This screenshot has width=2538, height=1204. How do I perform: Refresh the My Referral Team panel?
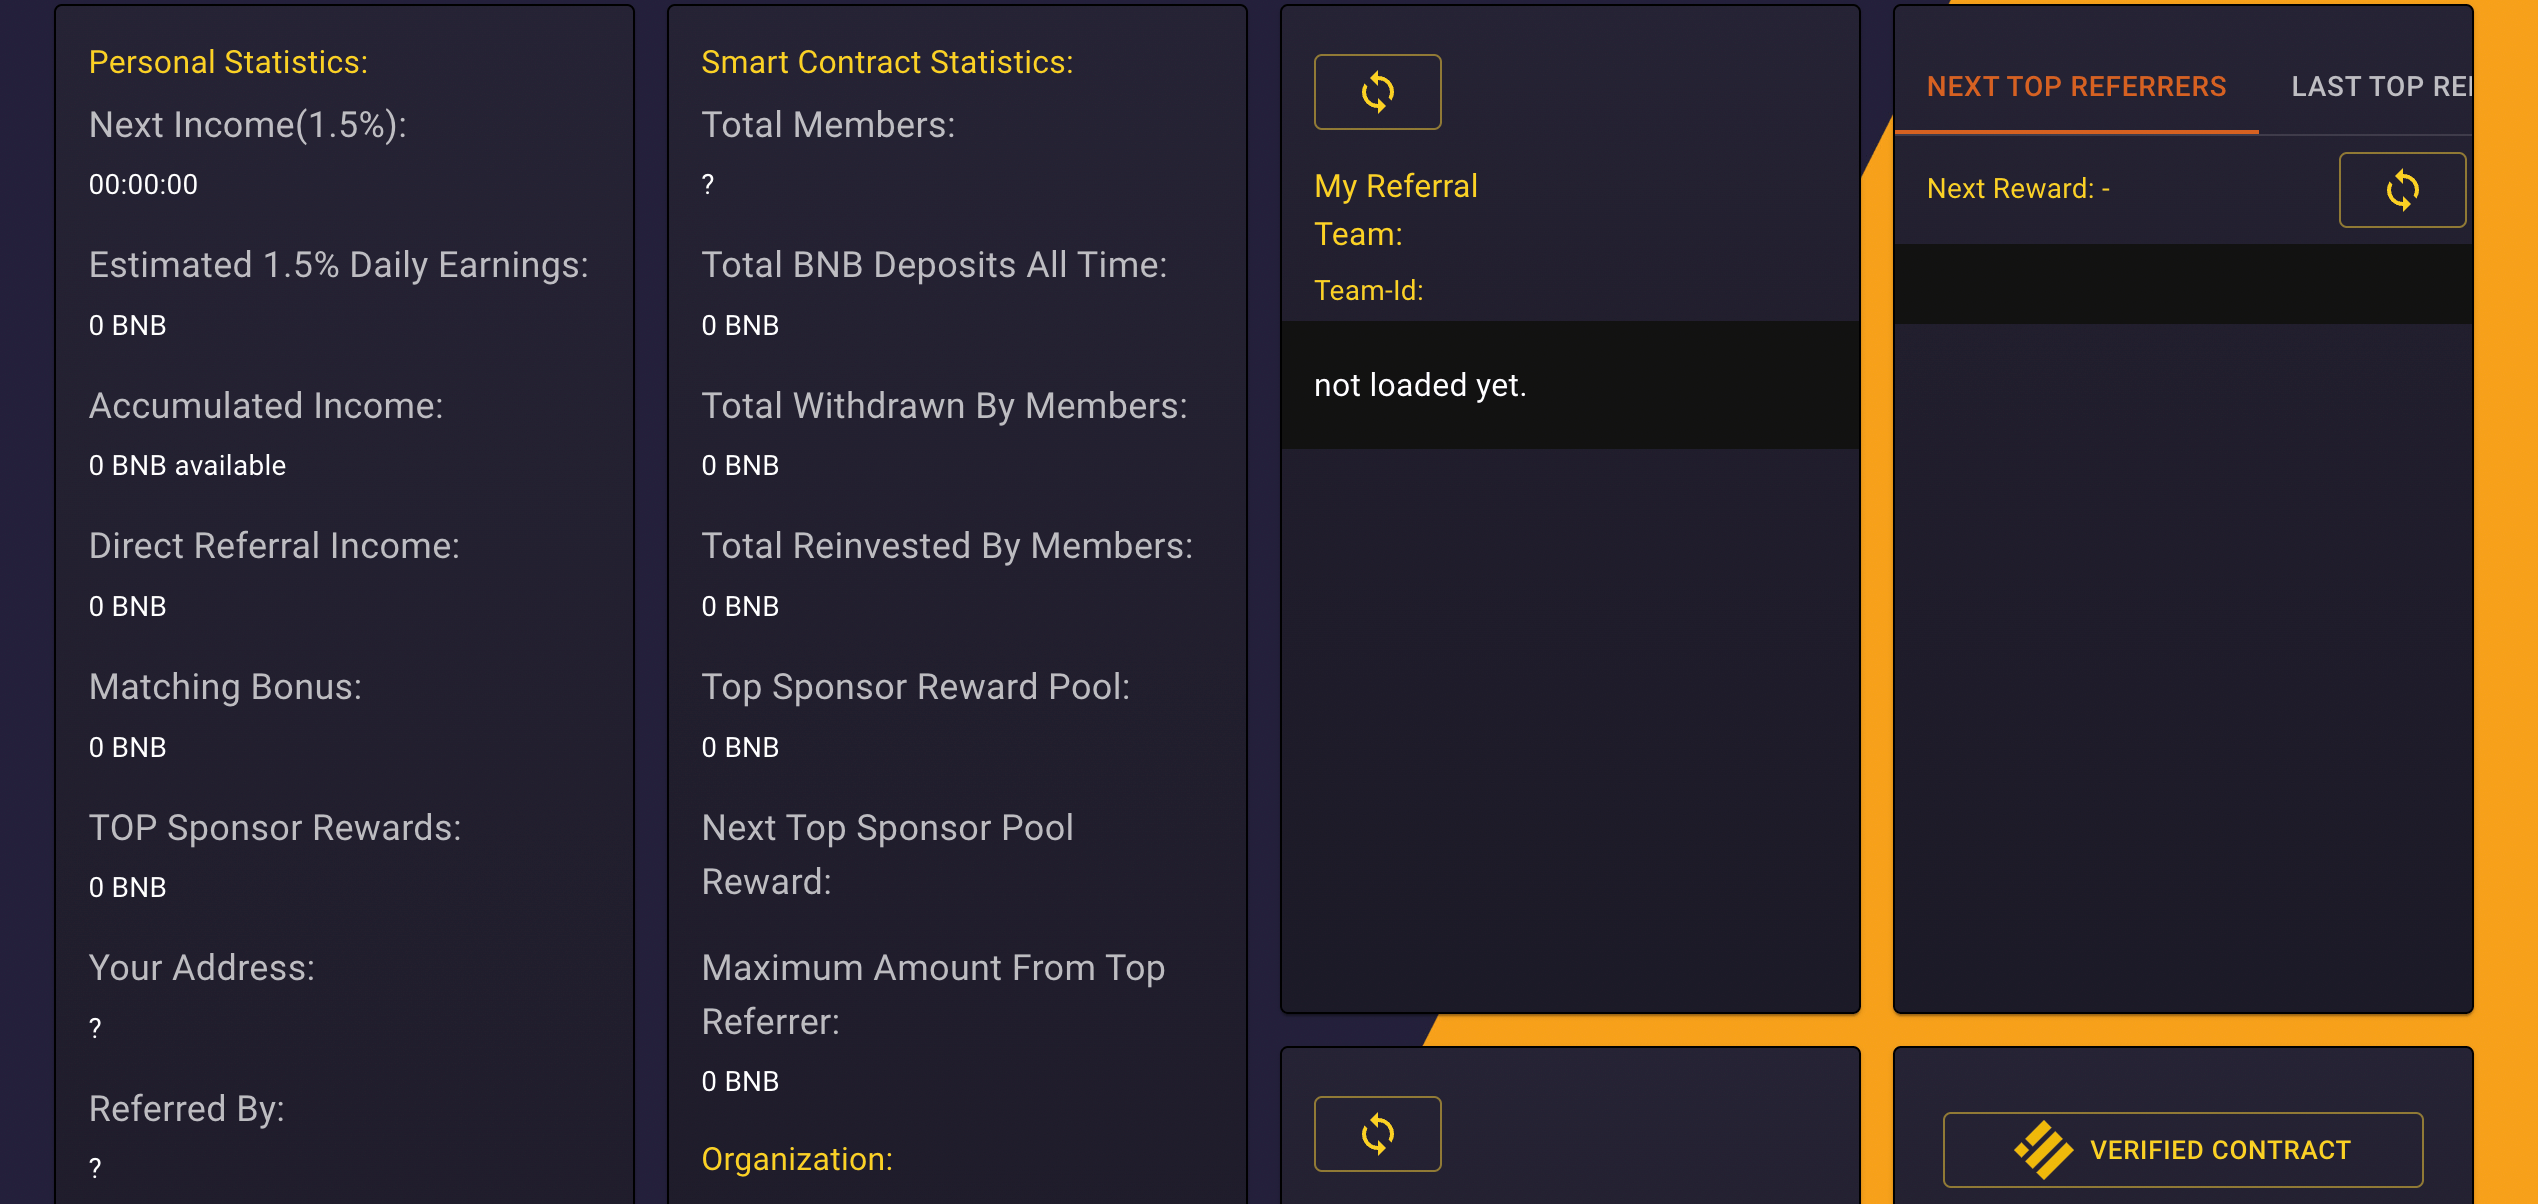pyautogui.click(x=1377, y=92)
